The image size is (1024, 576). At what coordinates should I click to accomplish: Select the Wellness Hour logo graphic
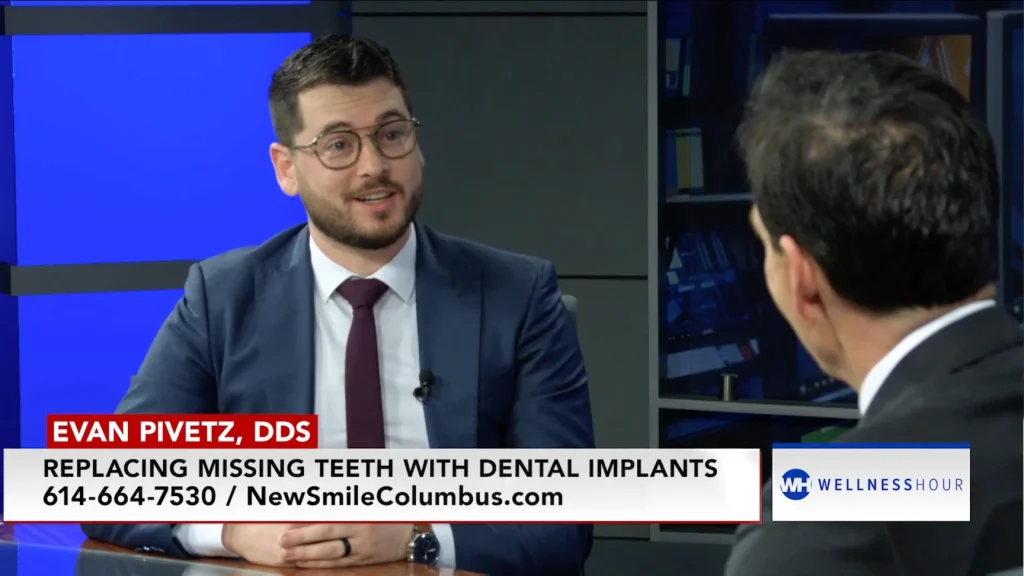pos(870,482)
